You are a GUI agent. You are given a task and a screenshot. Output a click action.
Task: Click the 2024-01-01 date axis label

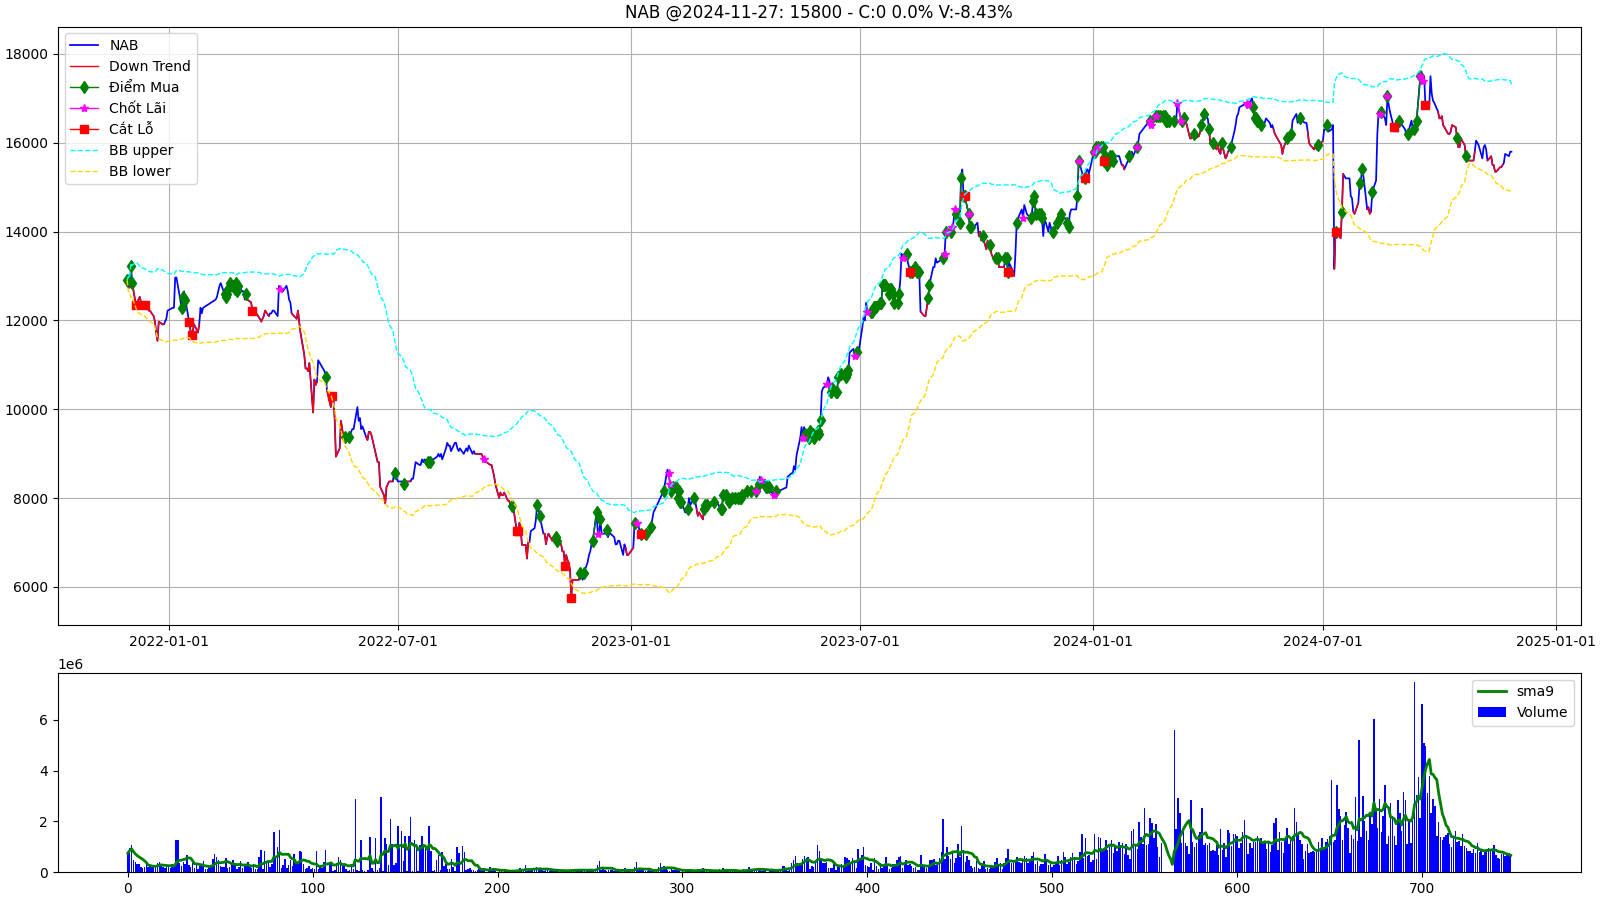[1093, 641]
